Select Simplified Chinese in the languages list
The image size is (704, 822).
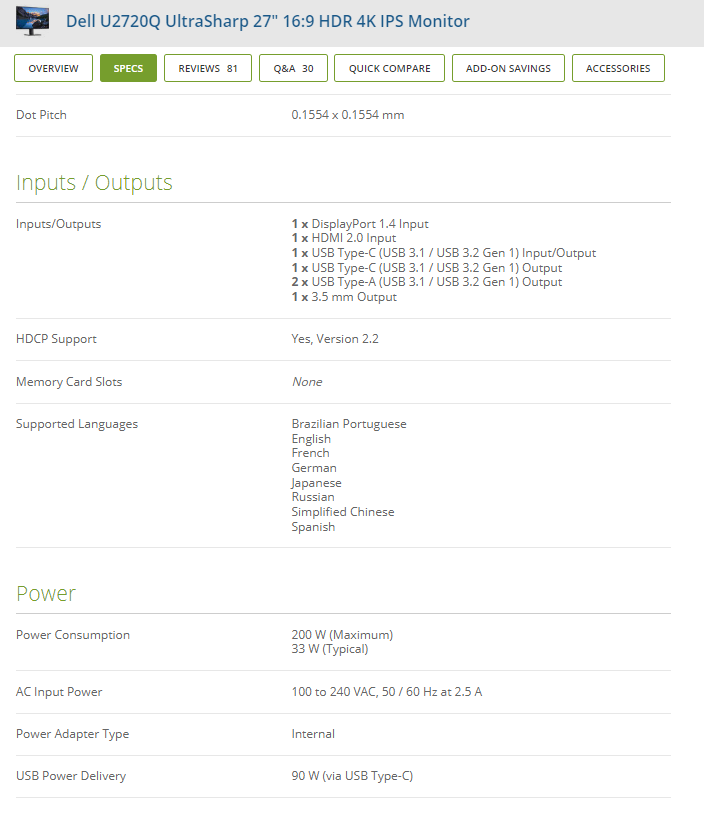[343, 512]
